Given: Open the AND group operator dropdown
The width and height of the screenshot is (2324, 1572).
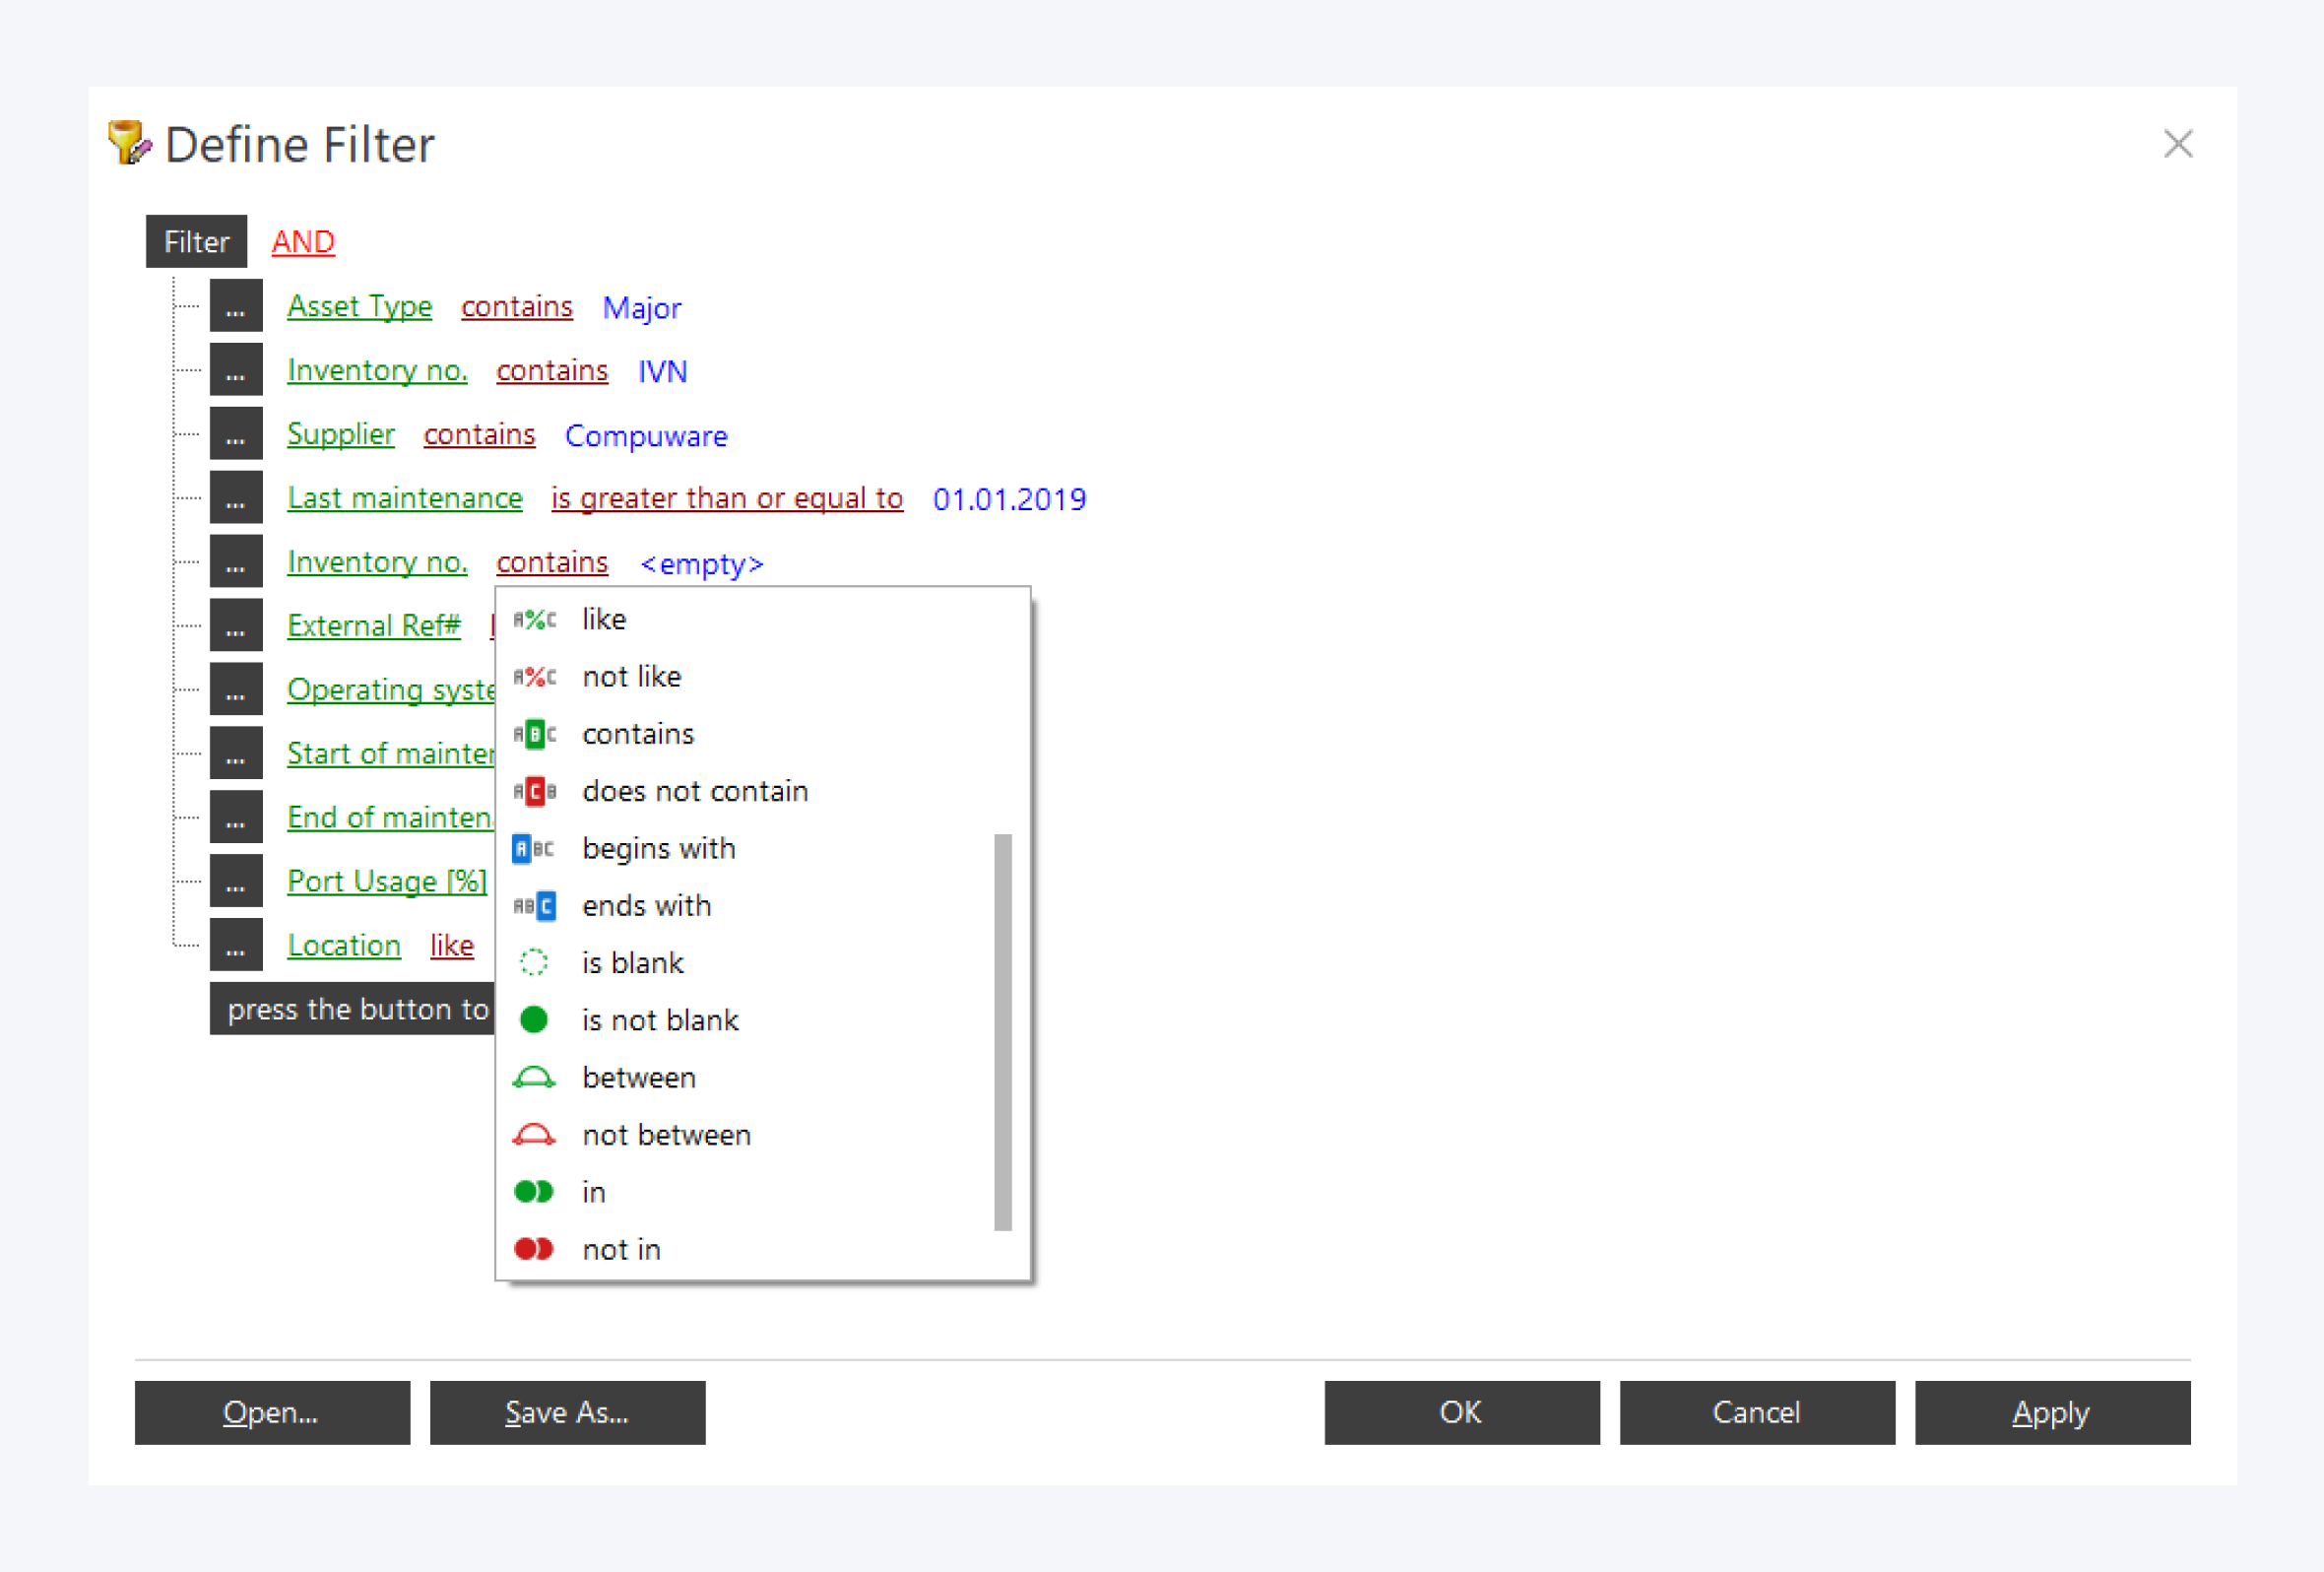Looking at the screenshot, I should [x=303, y=242].
